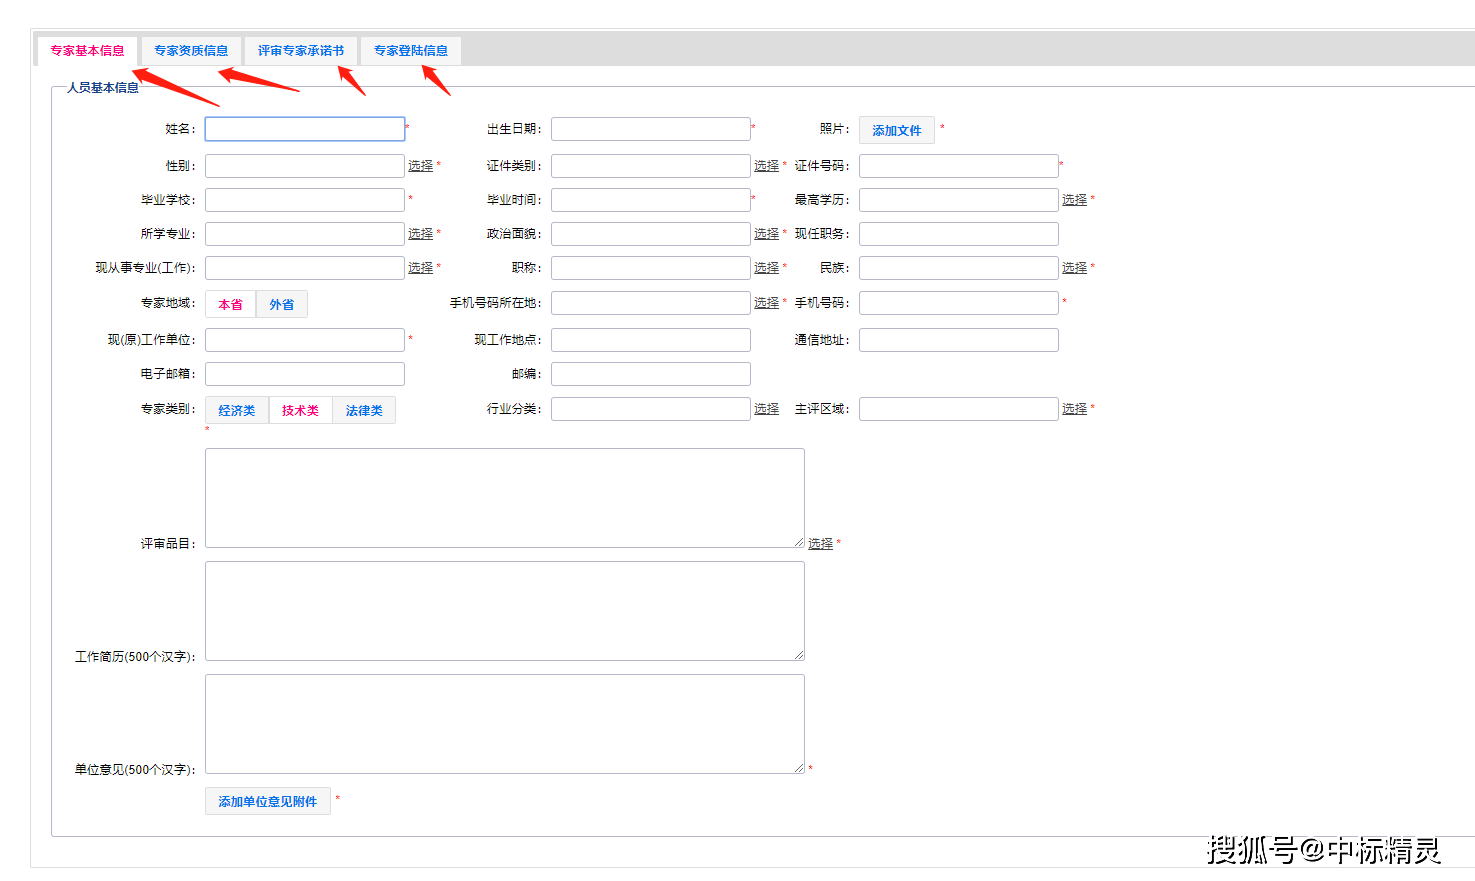1475x881 pixels.
Task: Click the 手机号码 input field
Action: (x=958, y=303)
